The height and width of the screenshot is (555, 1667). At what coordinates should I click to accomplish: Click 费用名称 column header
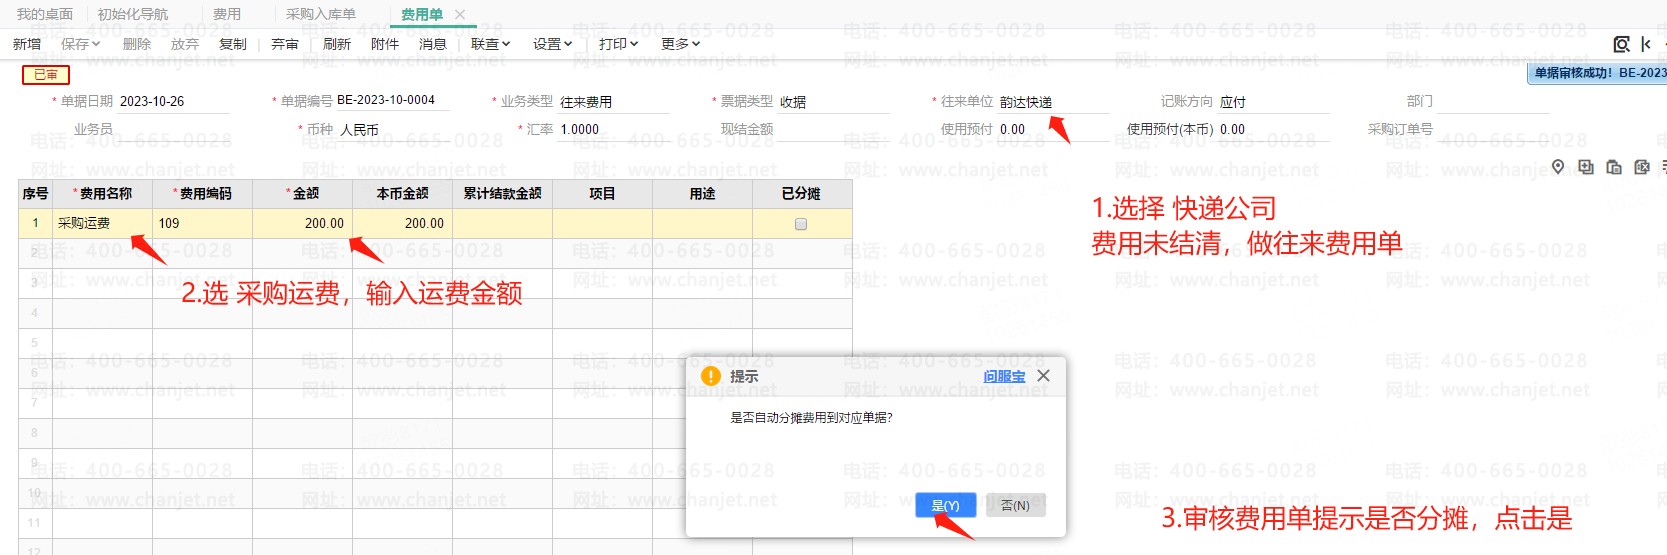click(x=102, y=194)
